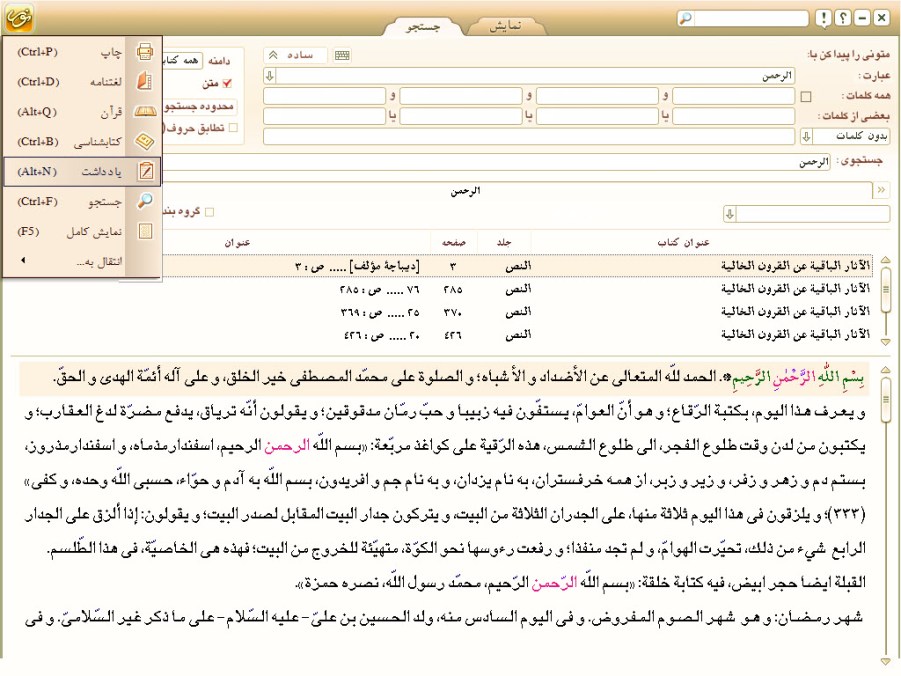901x676 pixels.
Task: Switch to the نمایش tab
Action: 506,26
